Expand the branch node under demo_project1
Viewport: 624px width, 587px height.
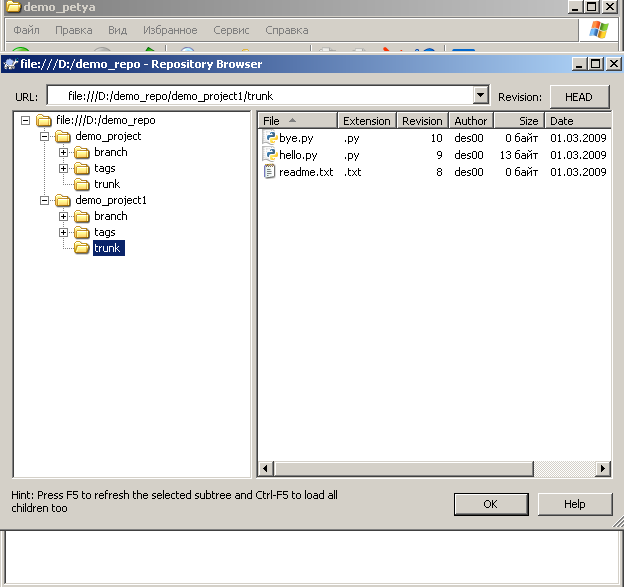pos(64,216)
